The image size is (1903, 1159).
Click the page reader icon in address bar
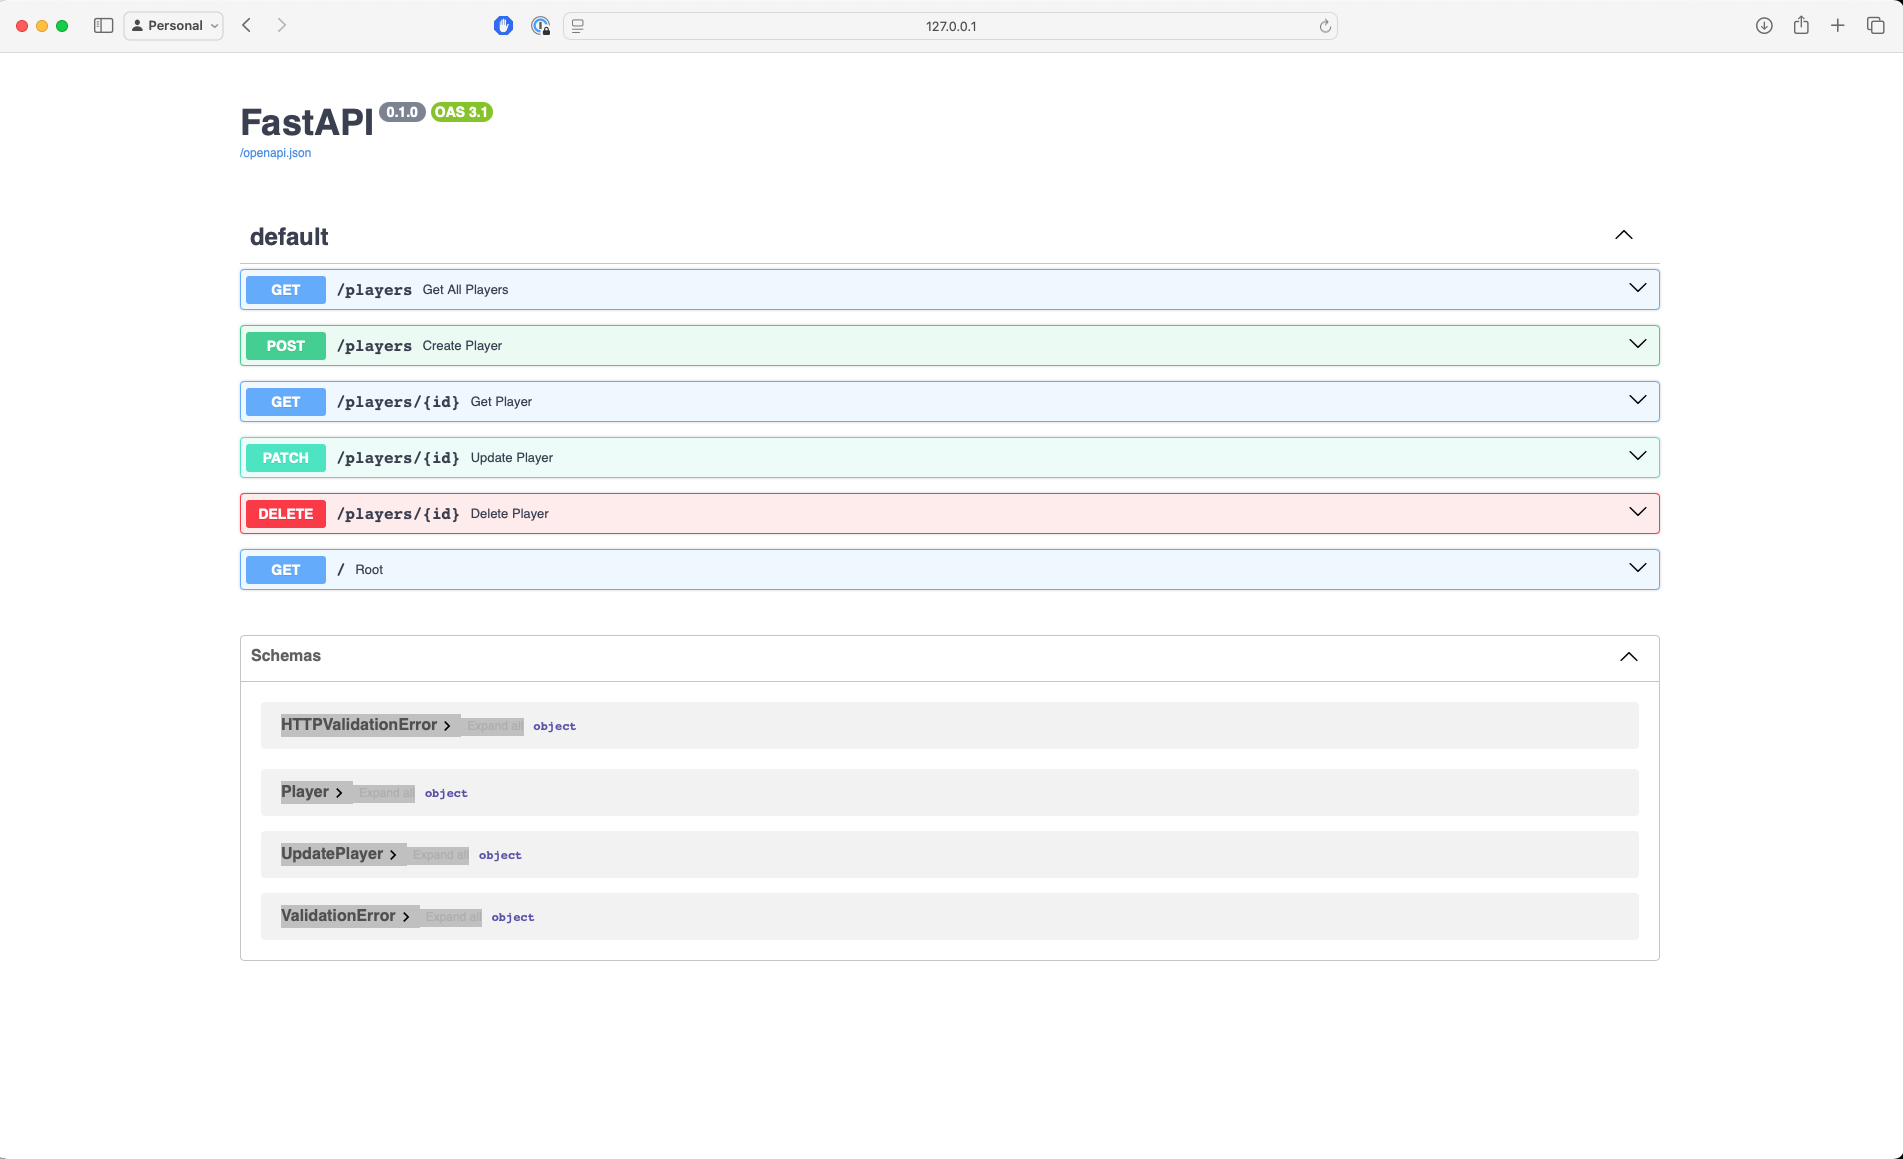click(x=578, y=26)
